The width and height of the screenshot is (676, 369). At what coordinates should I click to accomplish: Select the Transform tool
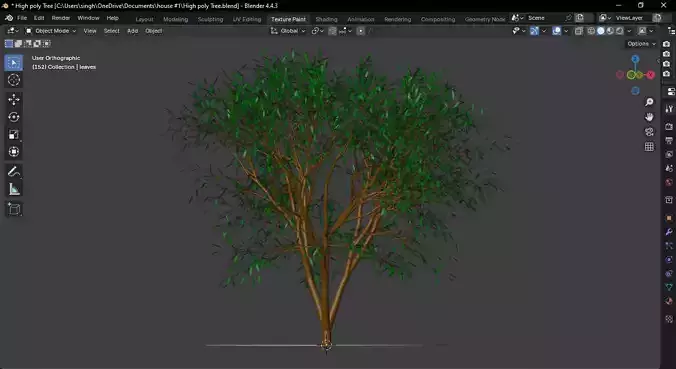point(14,152)
